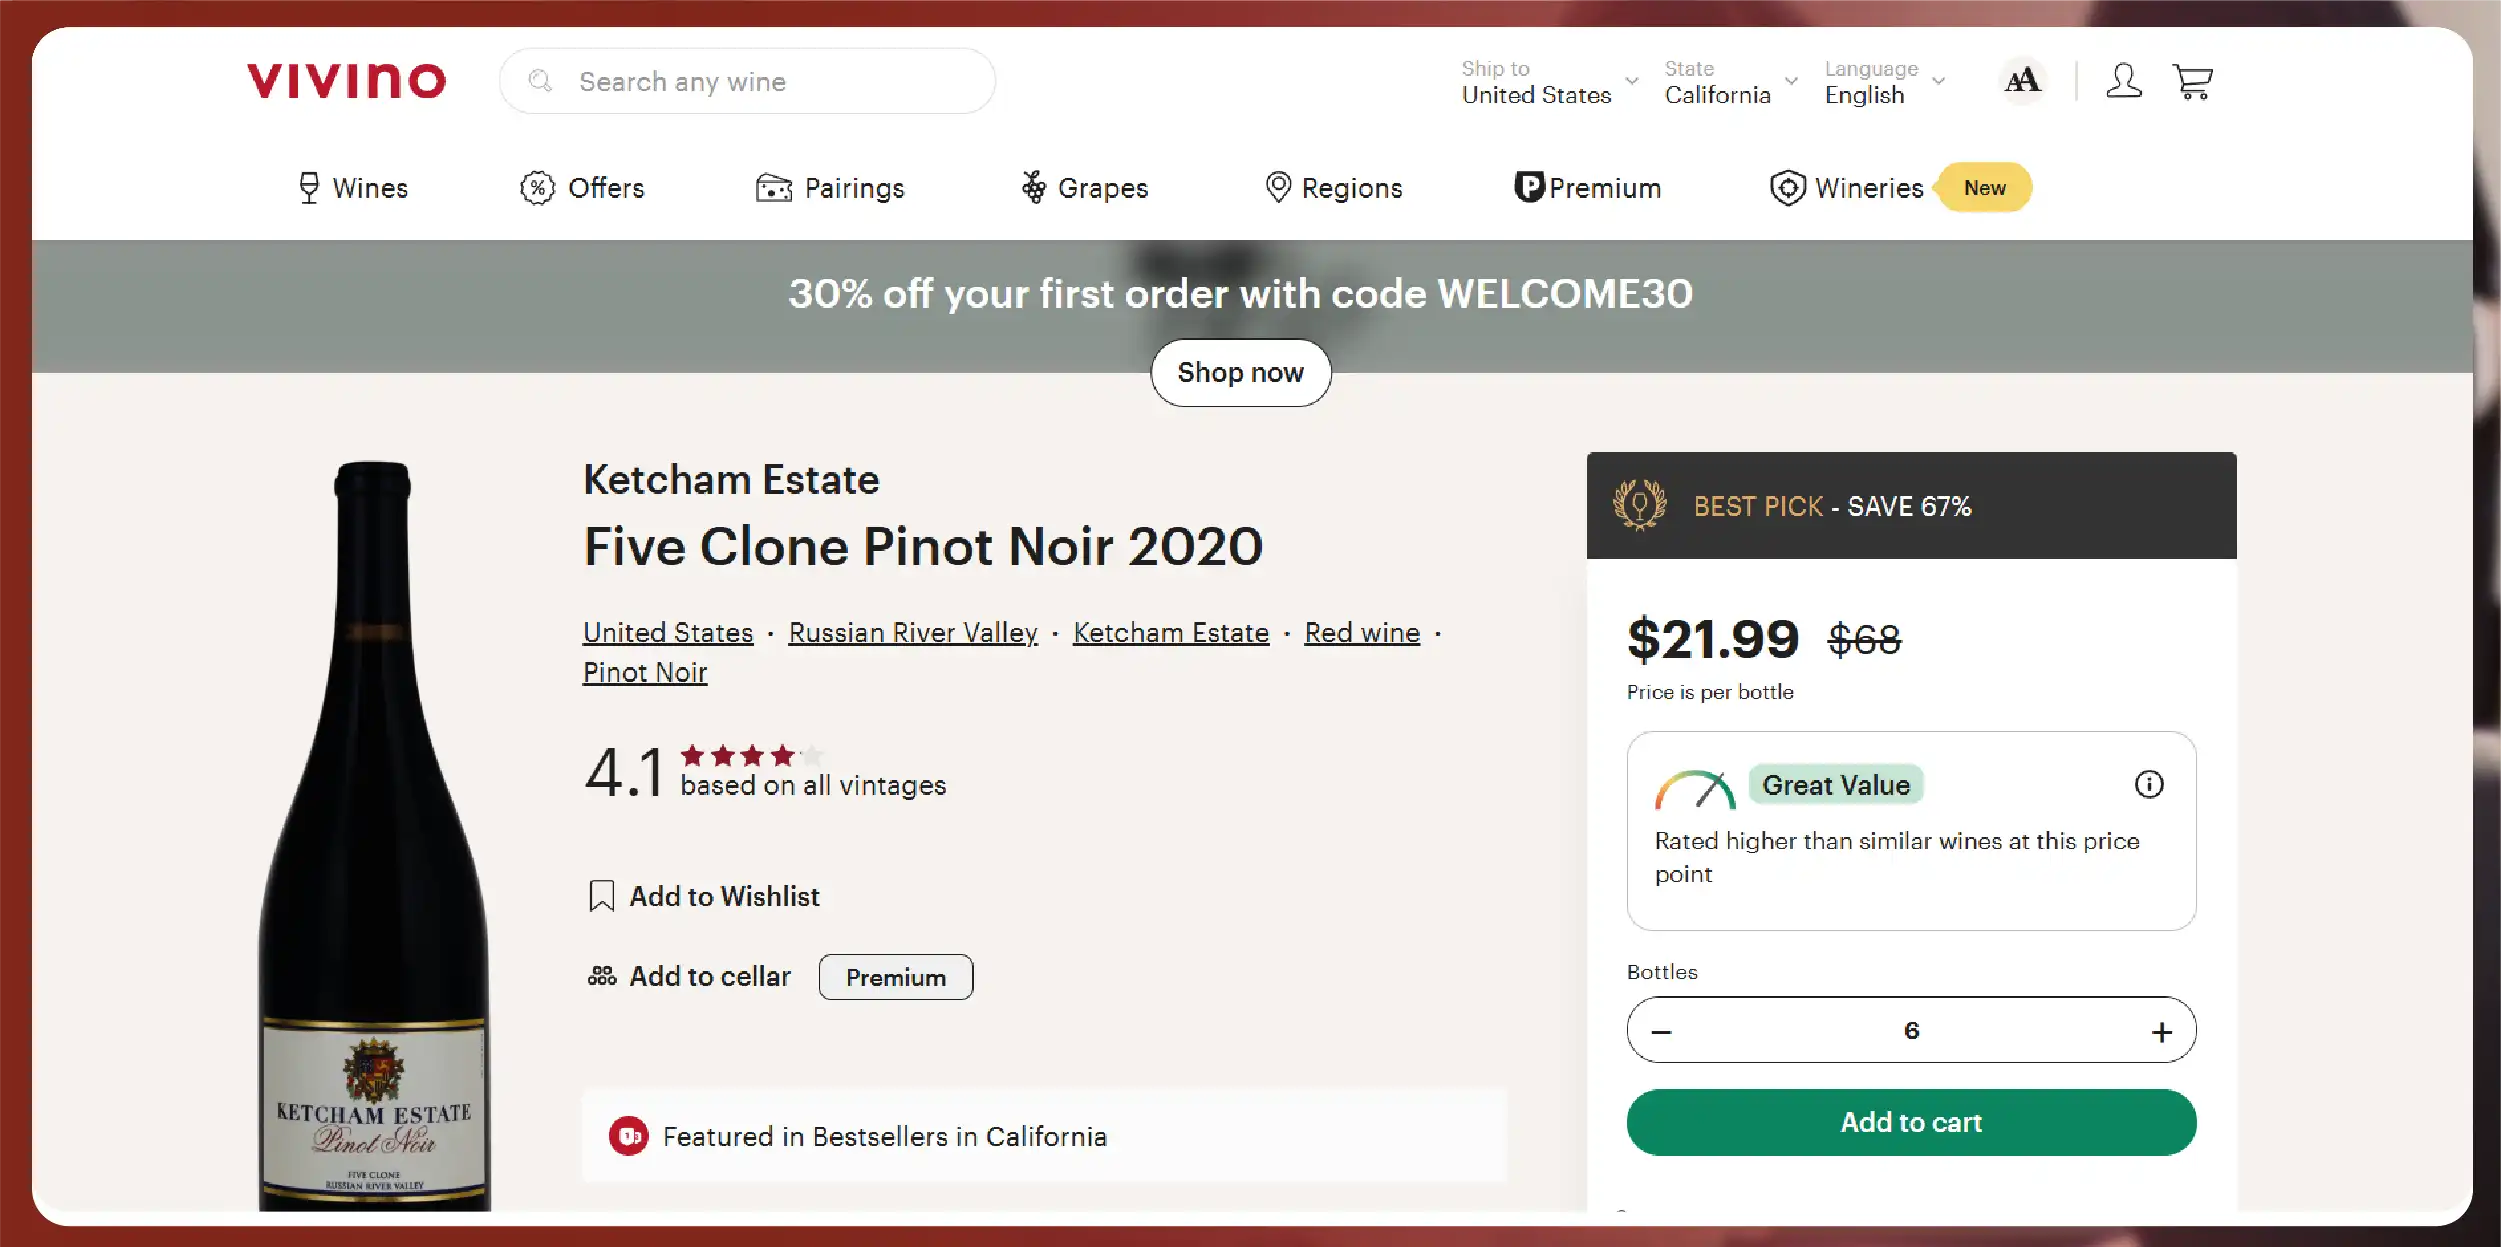The width and height of the screenshot is (2501, 1248).
Task: Increase bottle quantity with plus button
Action: click(2162, 1031)
